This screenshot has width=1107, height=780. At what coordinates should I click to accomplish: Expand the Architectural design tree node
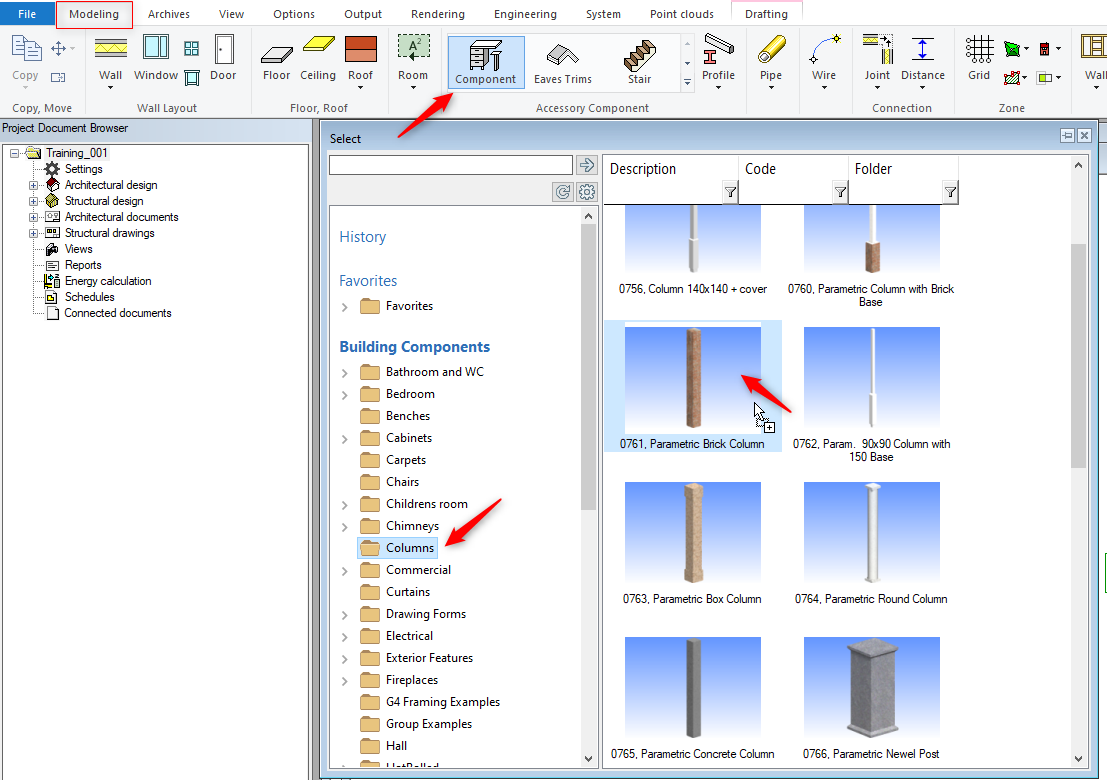[33, 185]
